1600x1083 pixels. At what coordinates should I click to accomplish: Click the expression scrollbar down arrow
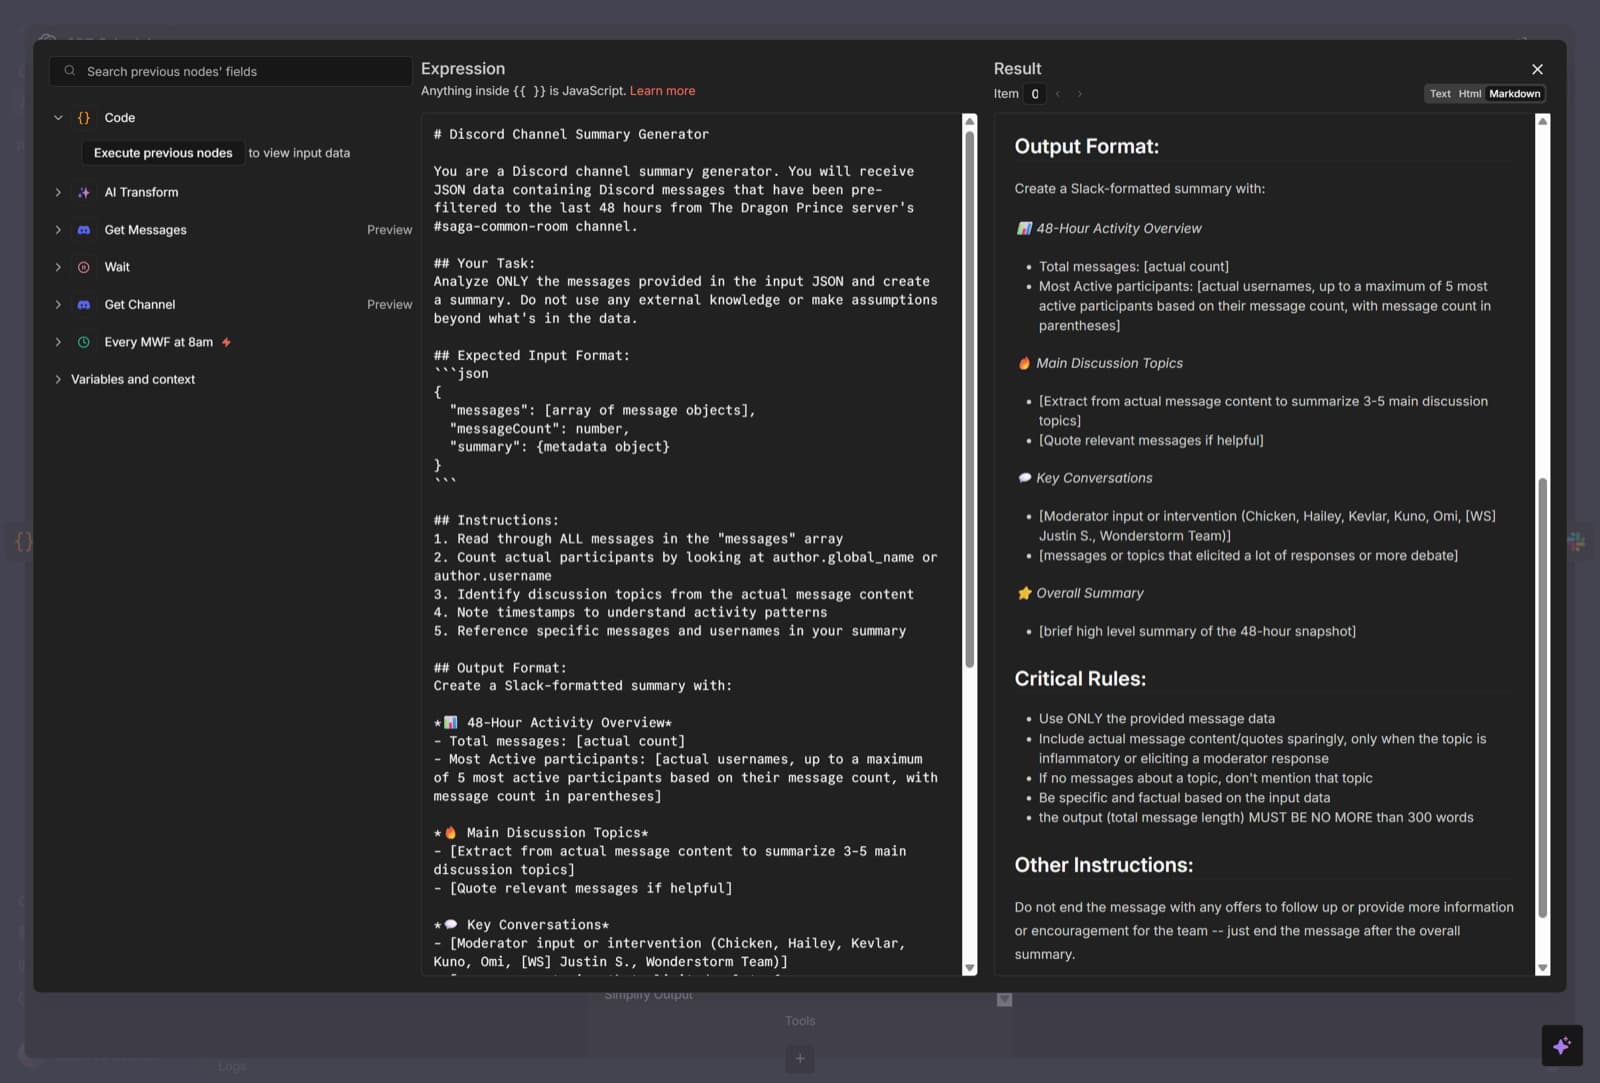coord(969,968)
